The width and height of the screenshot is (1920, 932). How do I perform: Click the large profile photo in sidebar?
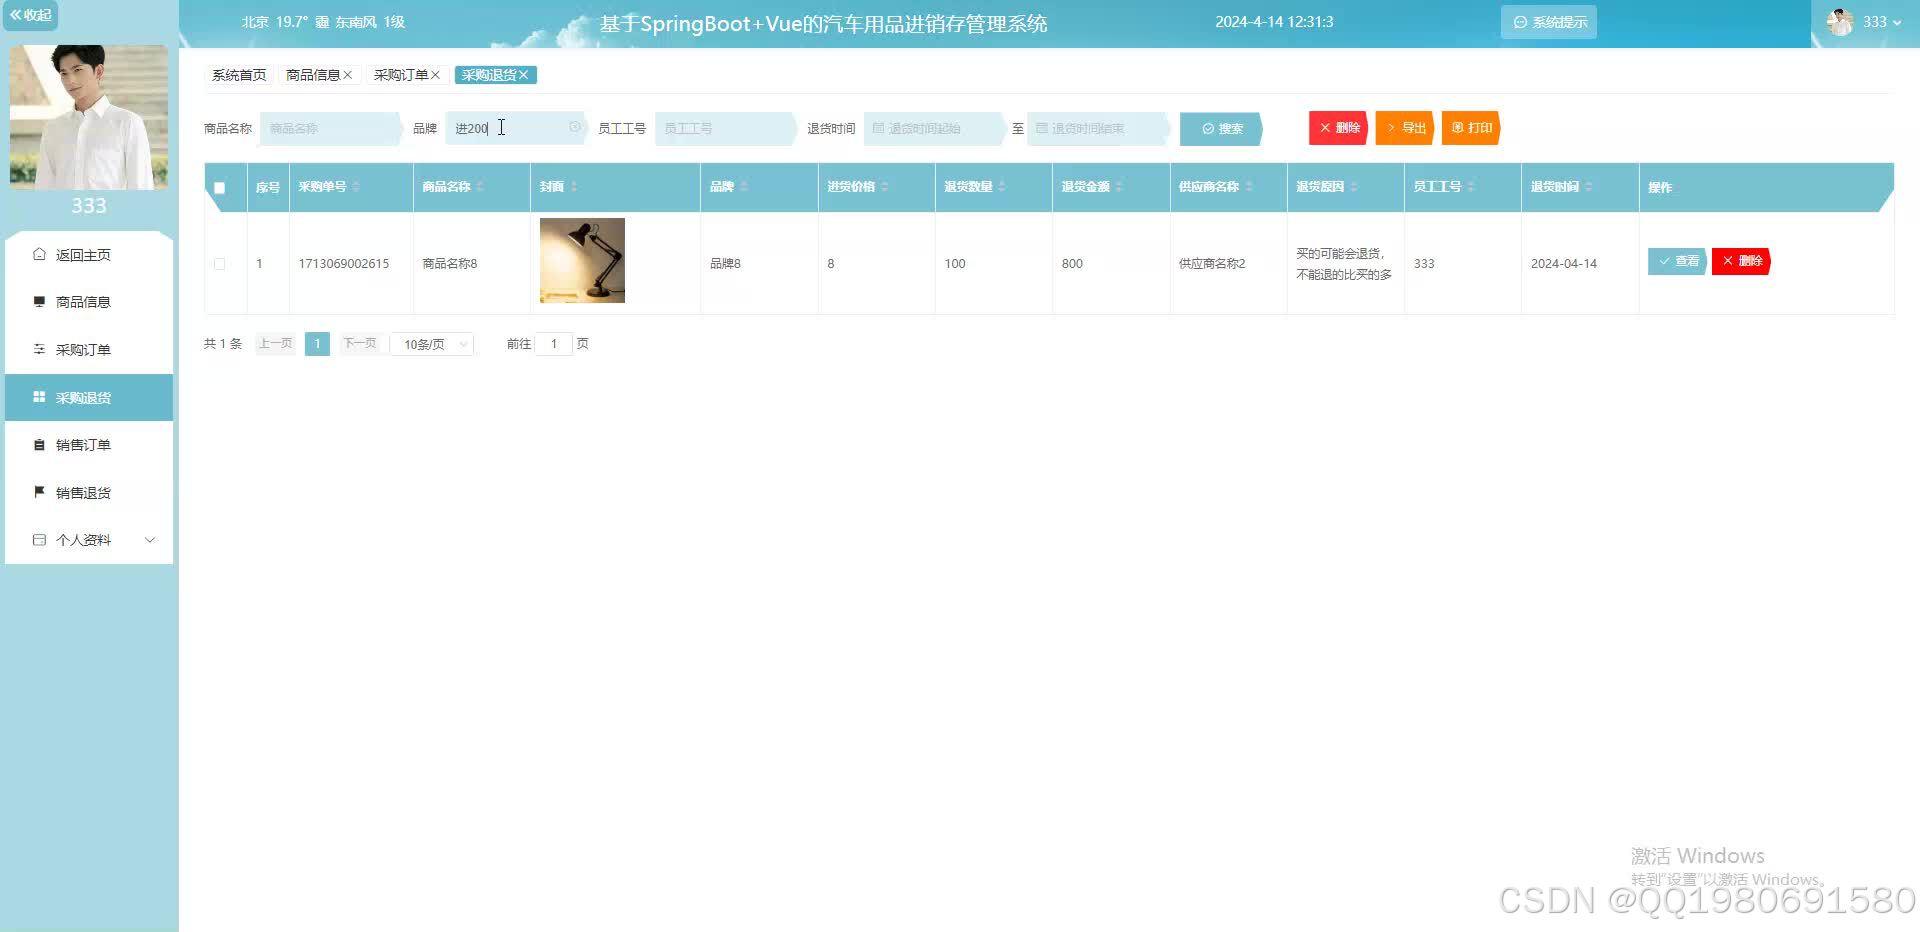pos(89,117)
